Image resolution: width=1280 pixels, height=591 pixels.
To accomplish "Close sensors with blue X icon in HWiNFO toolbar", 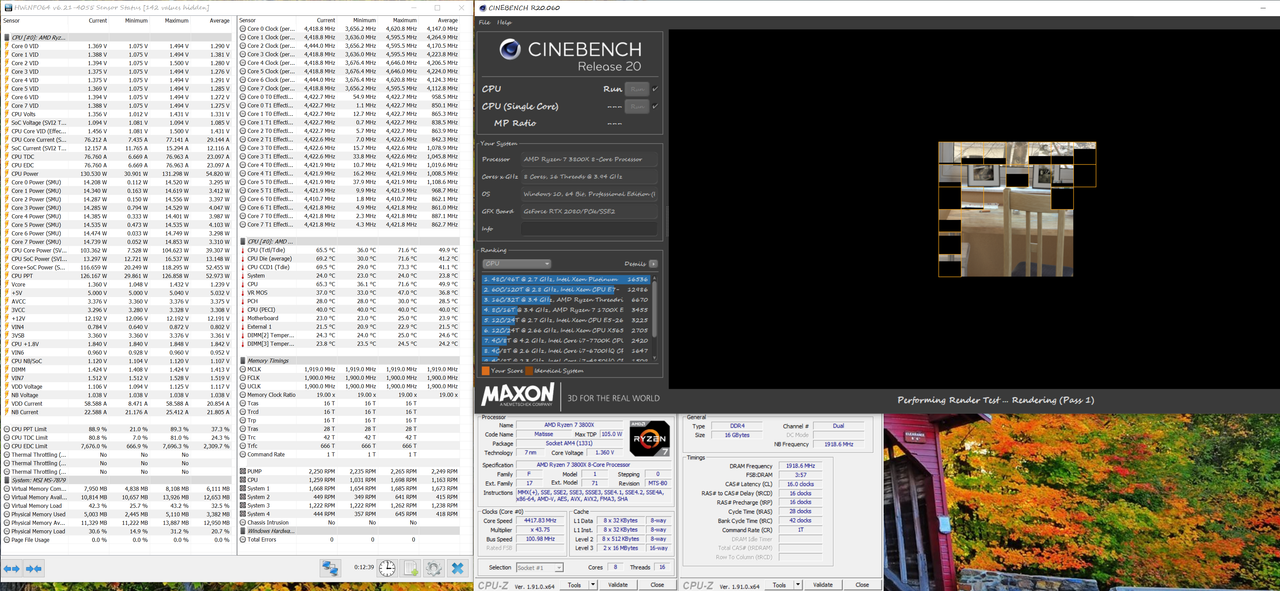I will tap(457, 568).
